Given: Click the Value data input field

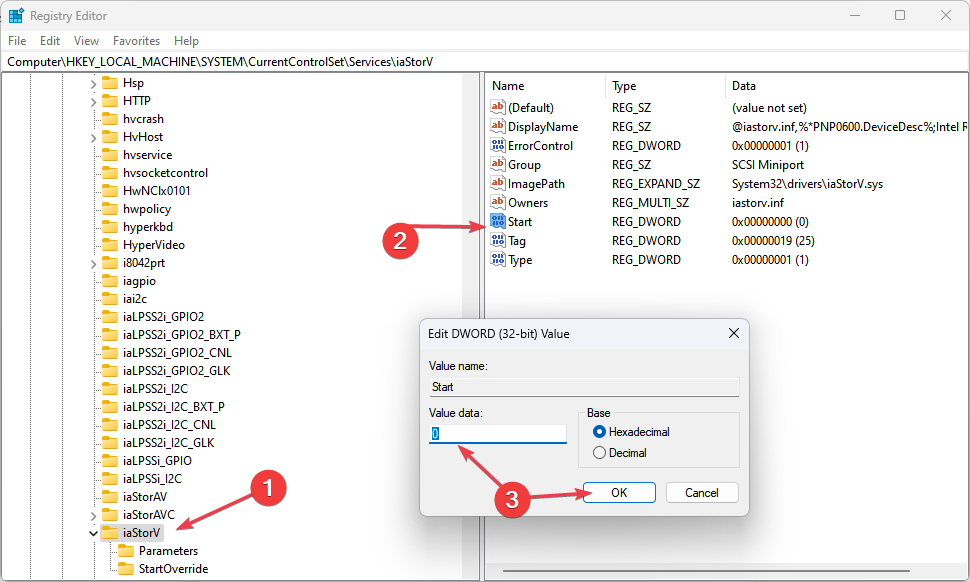Looking at the screenshot, I should (x=497, y=434).
